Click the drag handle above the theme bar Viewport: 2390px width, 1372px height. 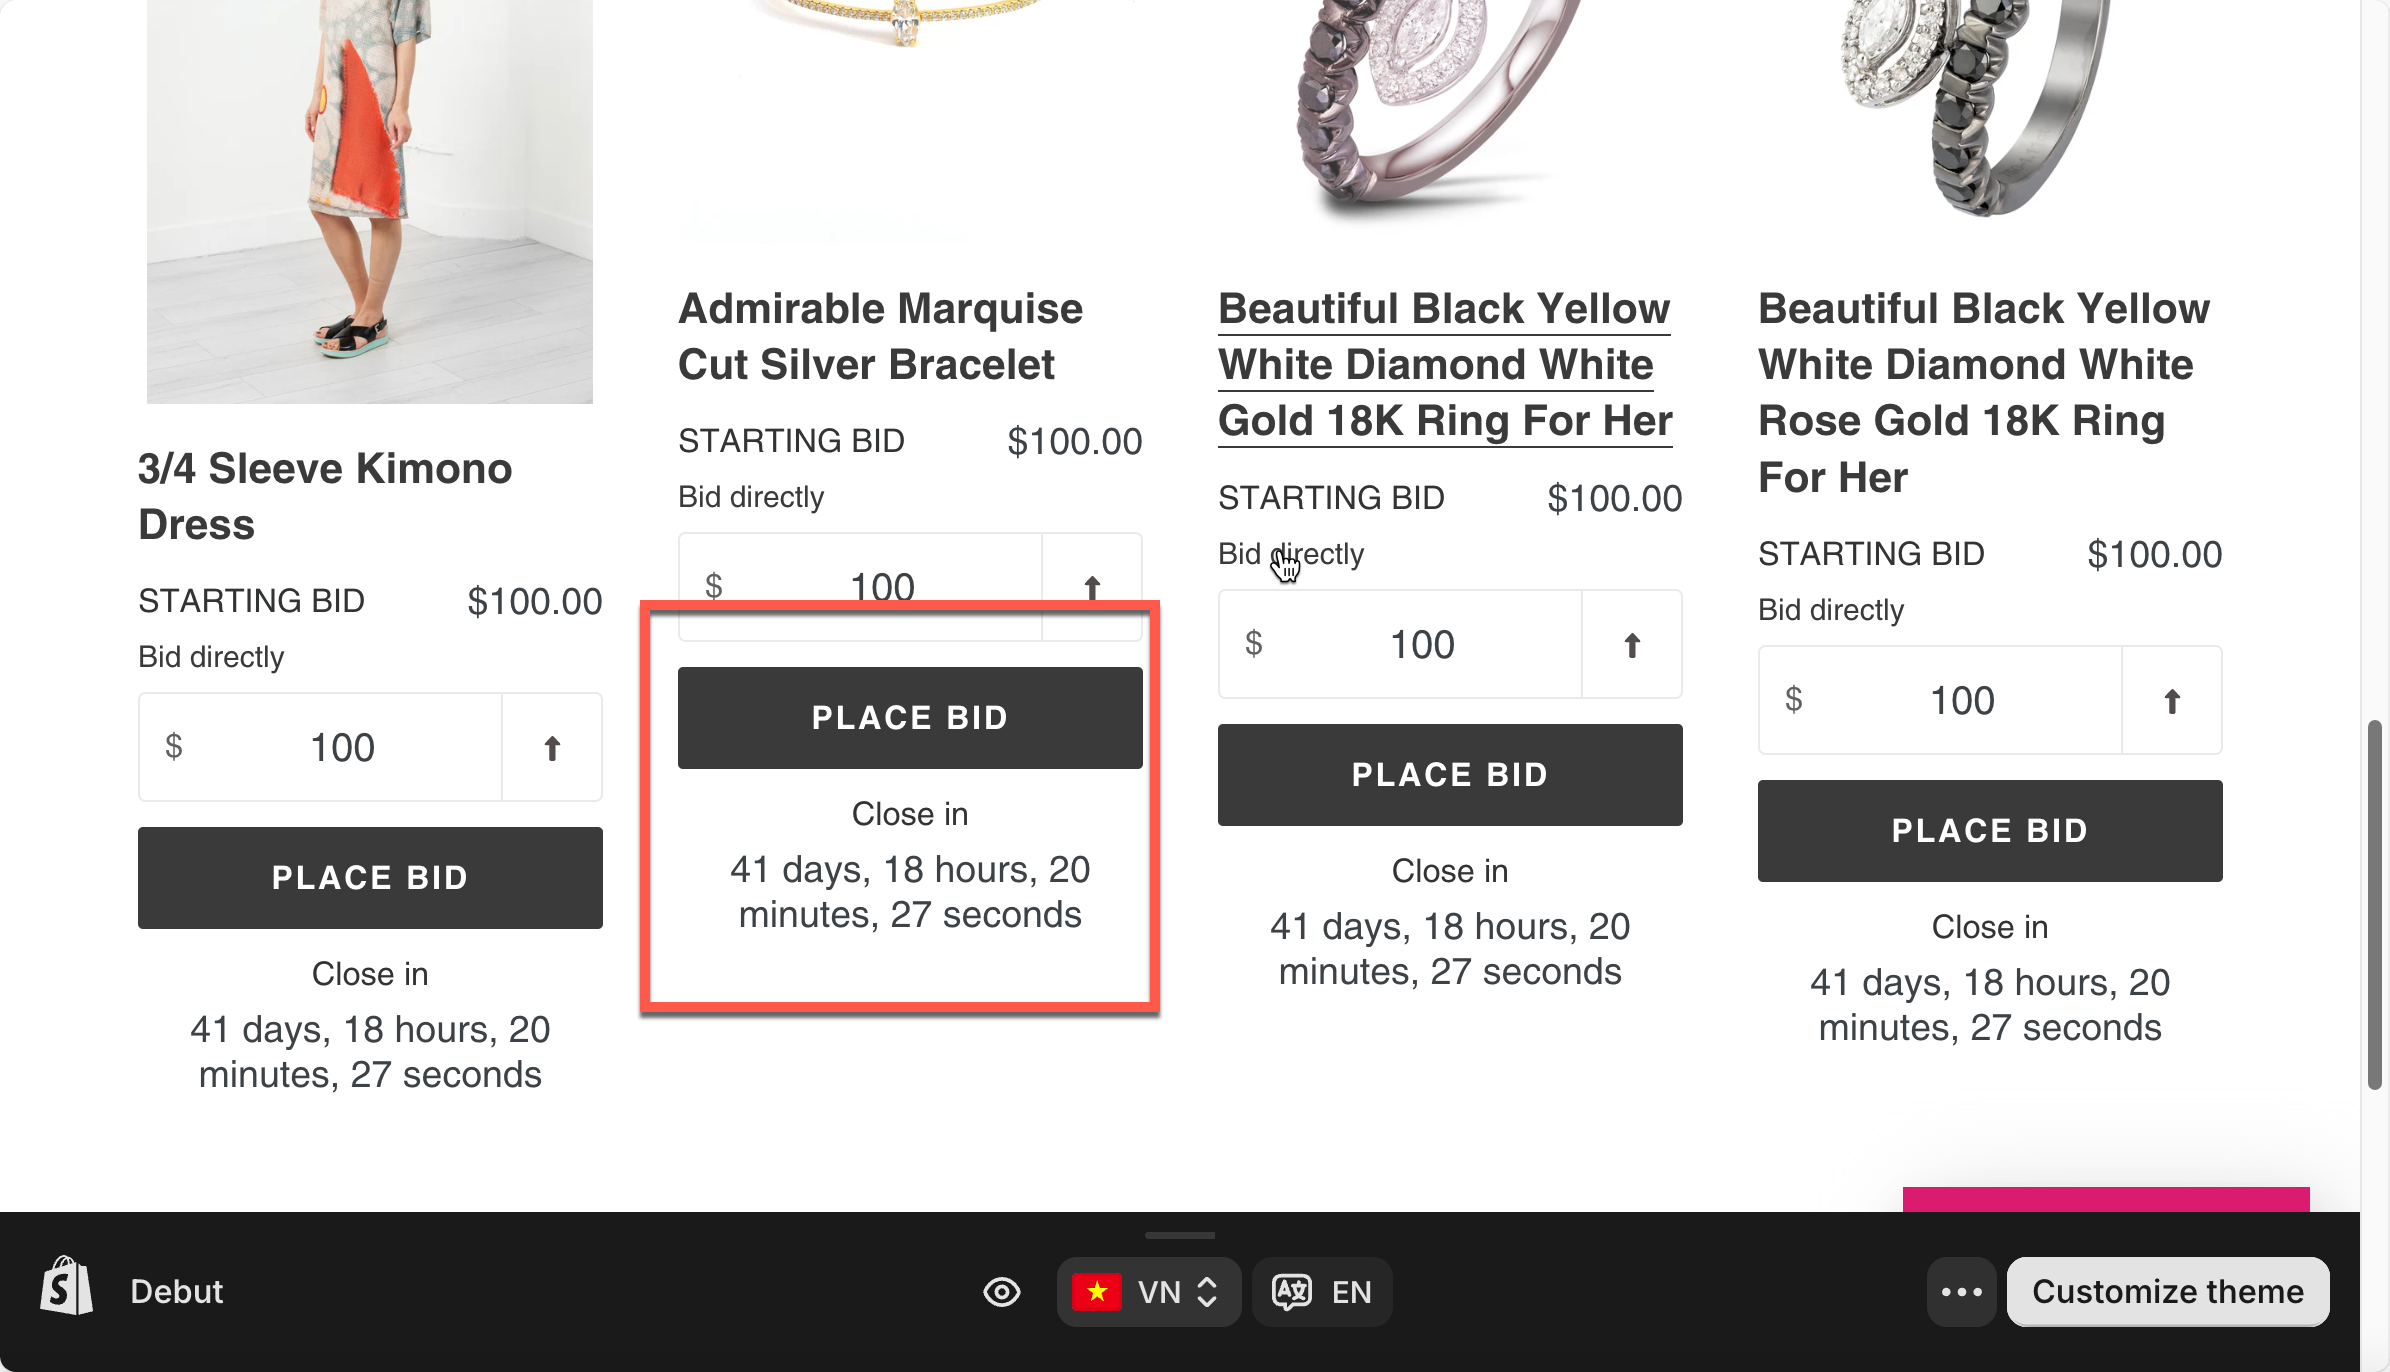coord(1180,1236)
